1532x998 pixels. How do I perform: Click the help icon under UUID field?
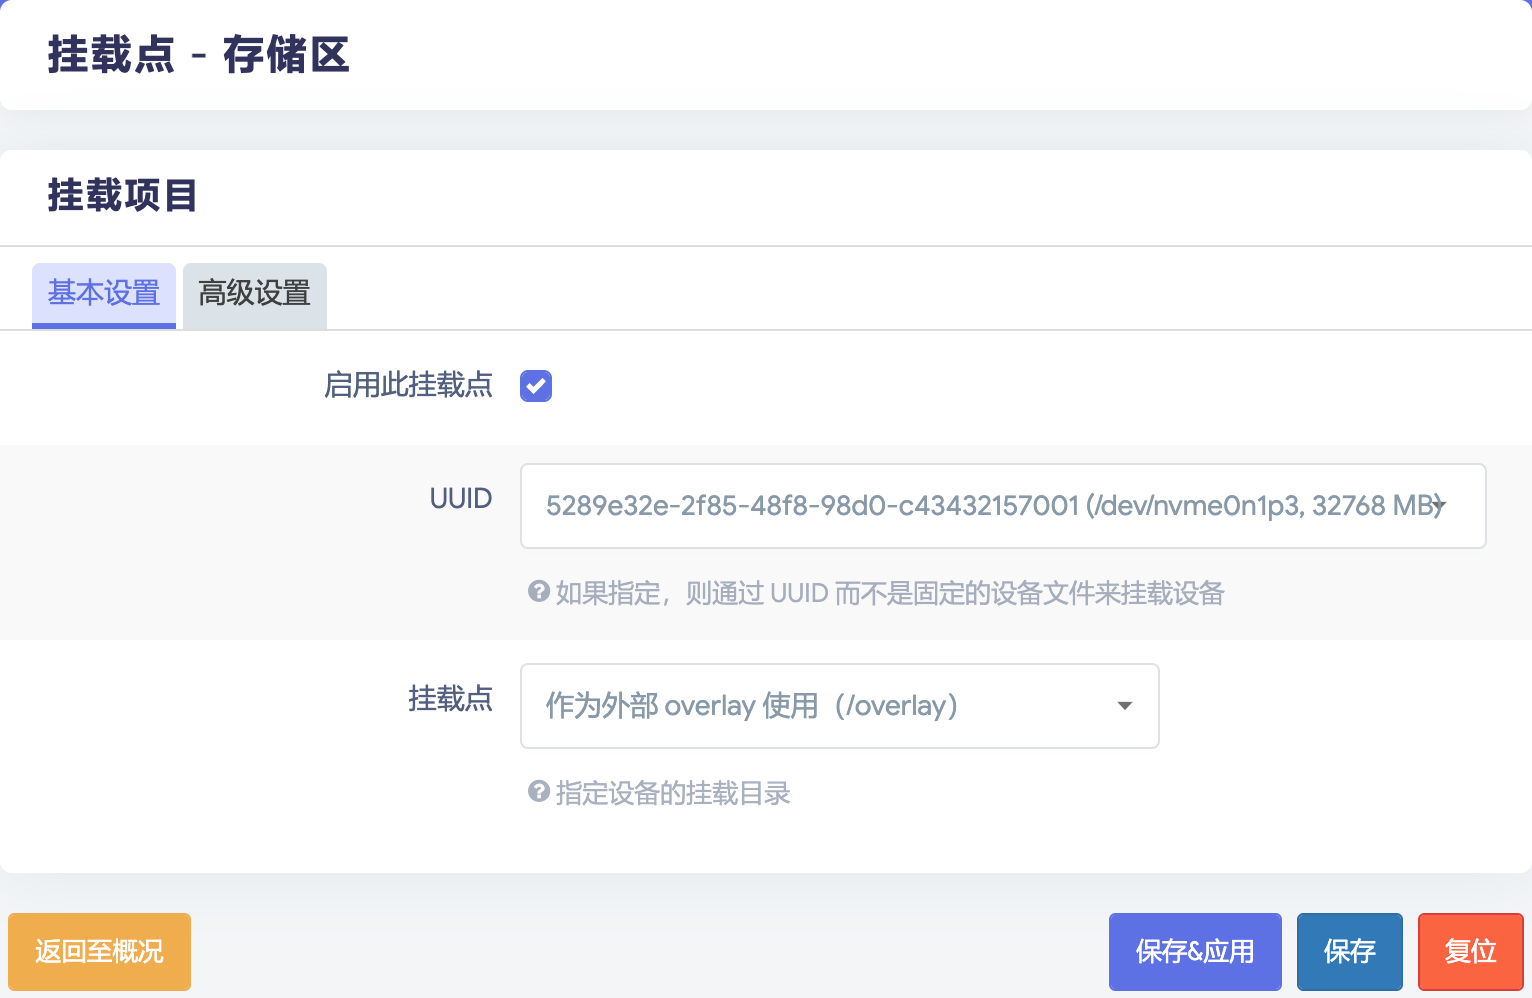tap(539, 592)
